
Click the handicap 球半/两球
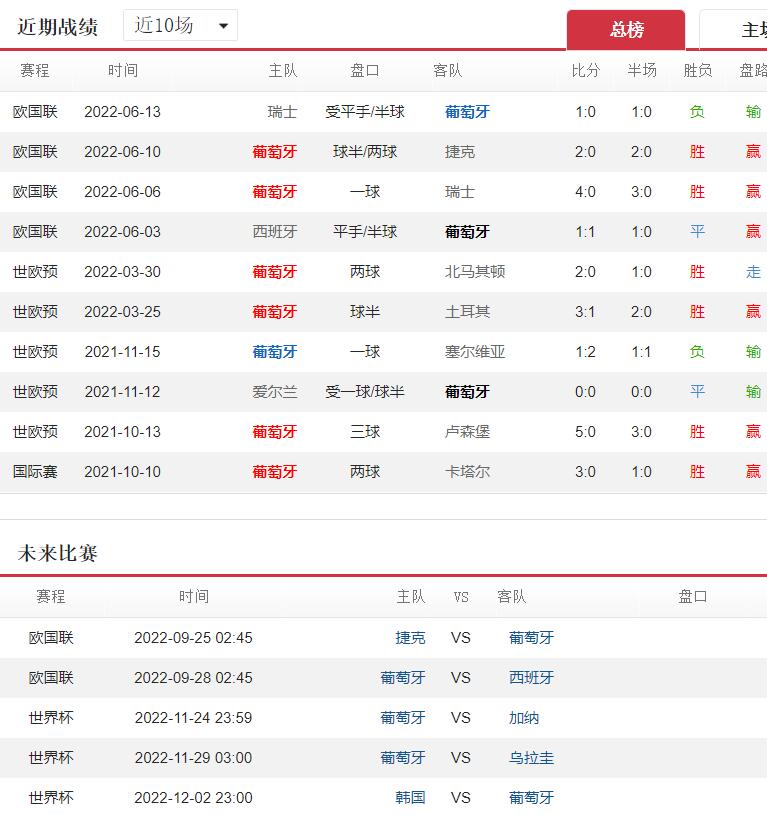(365, 152)
